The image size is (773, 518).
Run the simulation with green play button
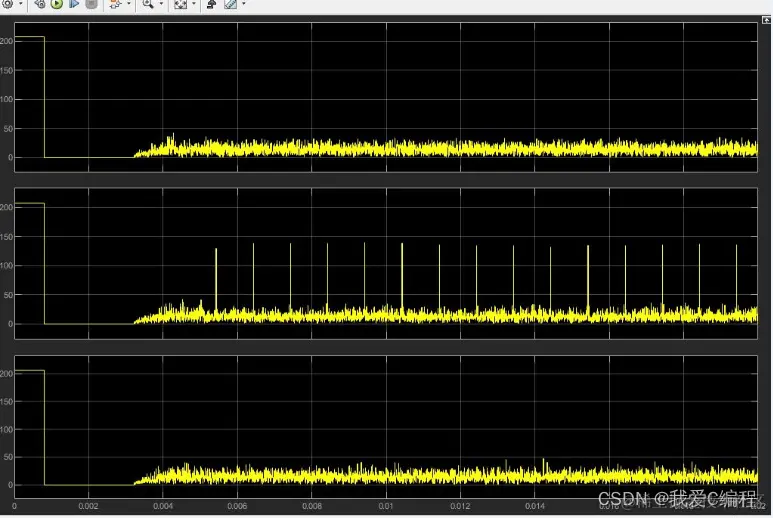57,4
